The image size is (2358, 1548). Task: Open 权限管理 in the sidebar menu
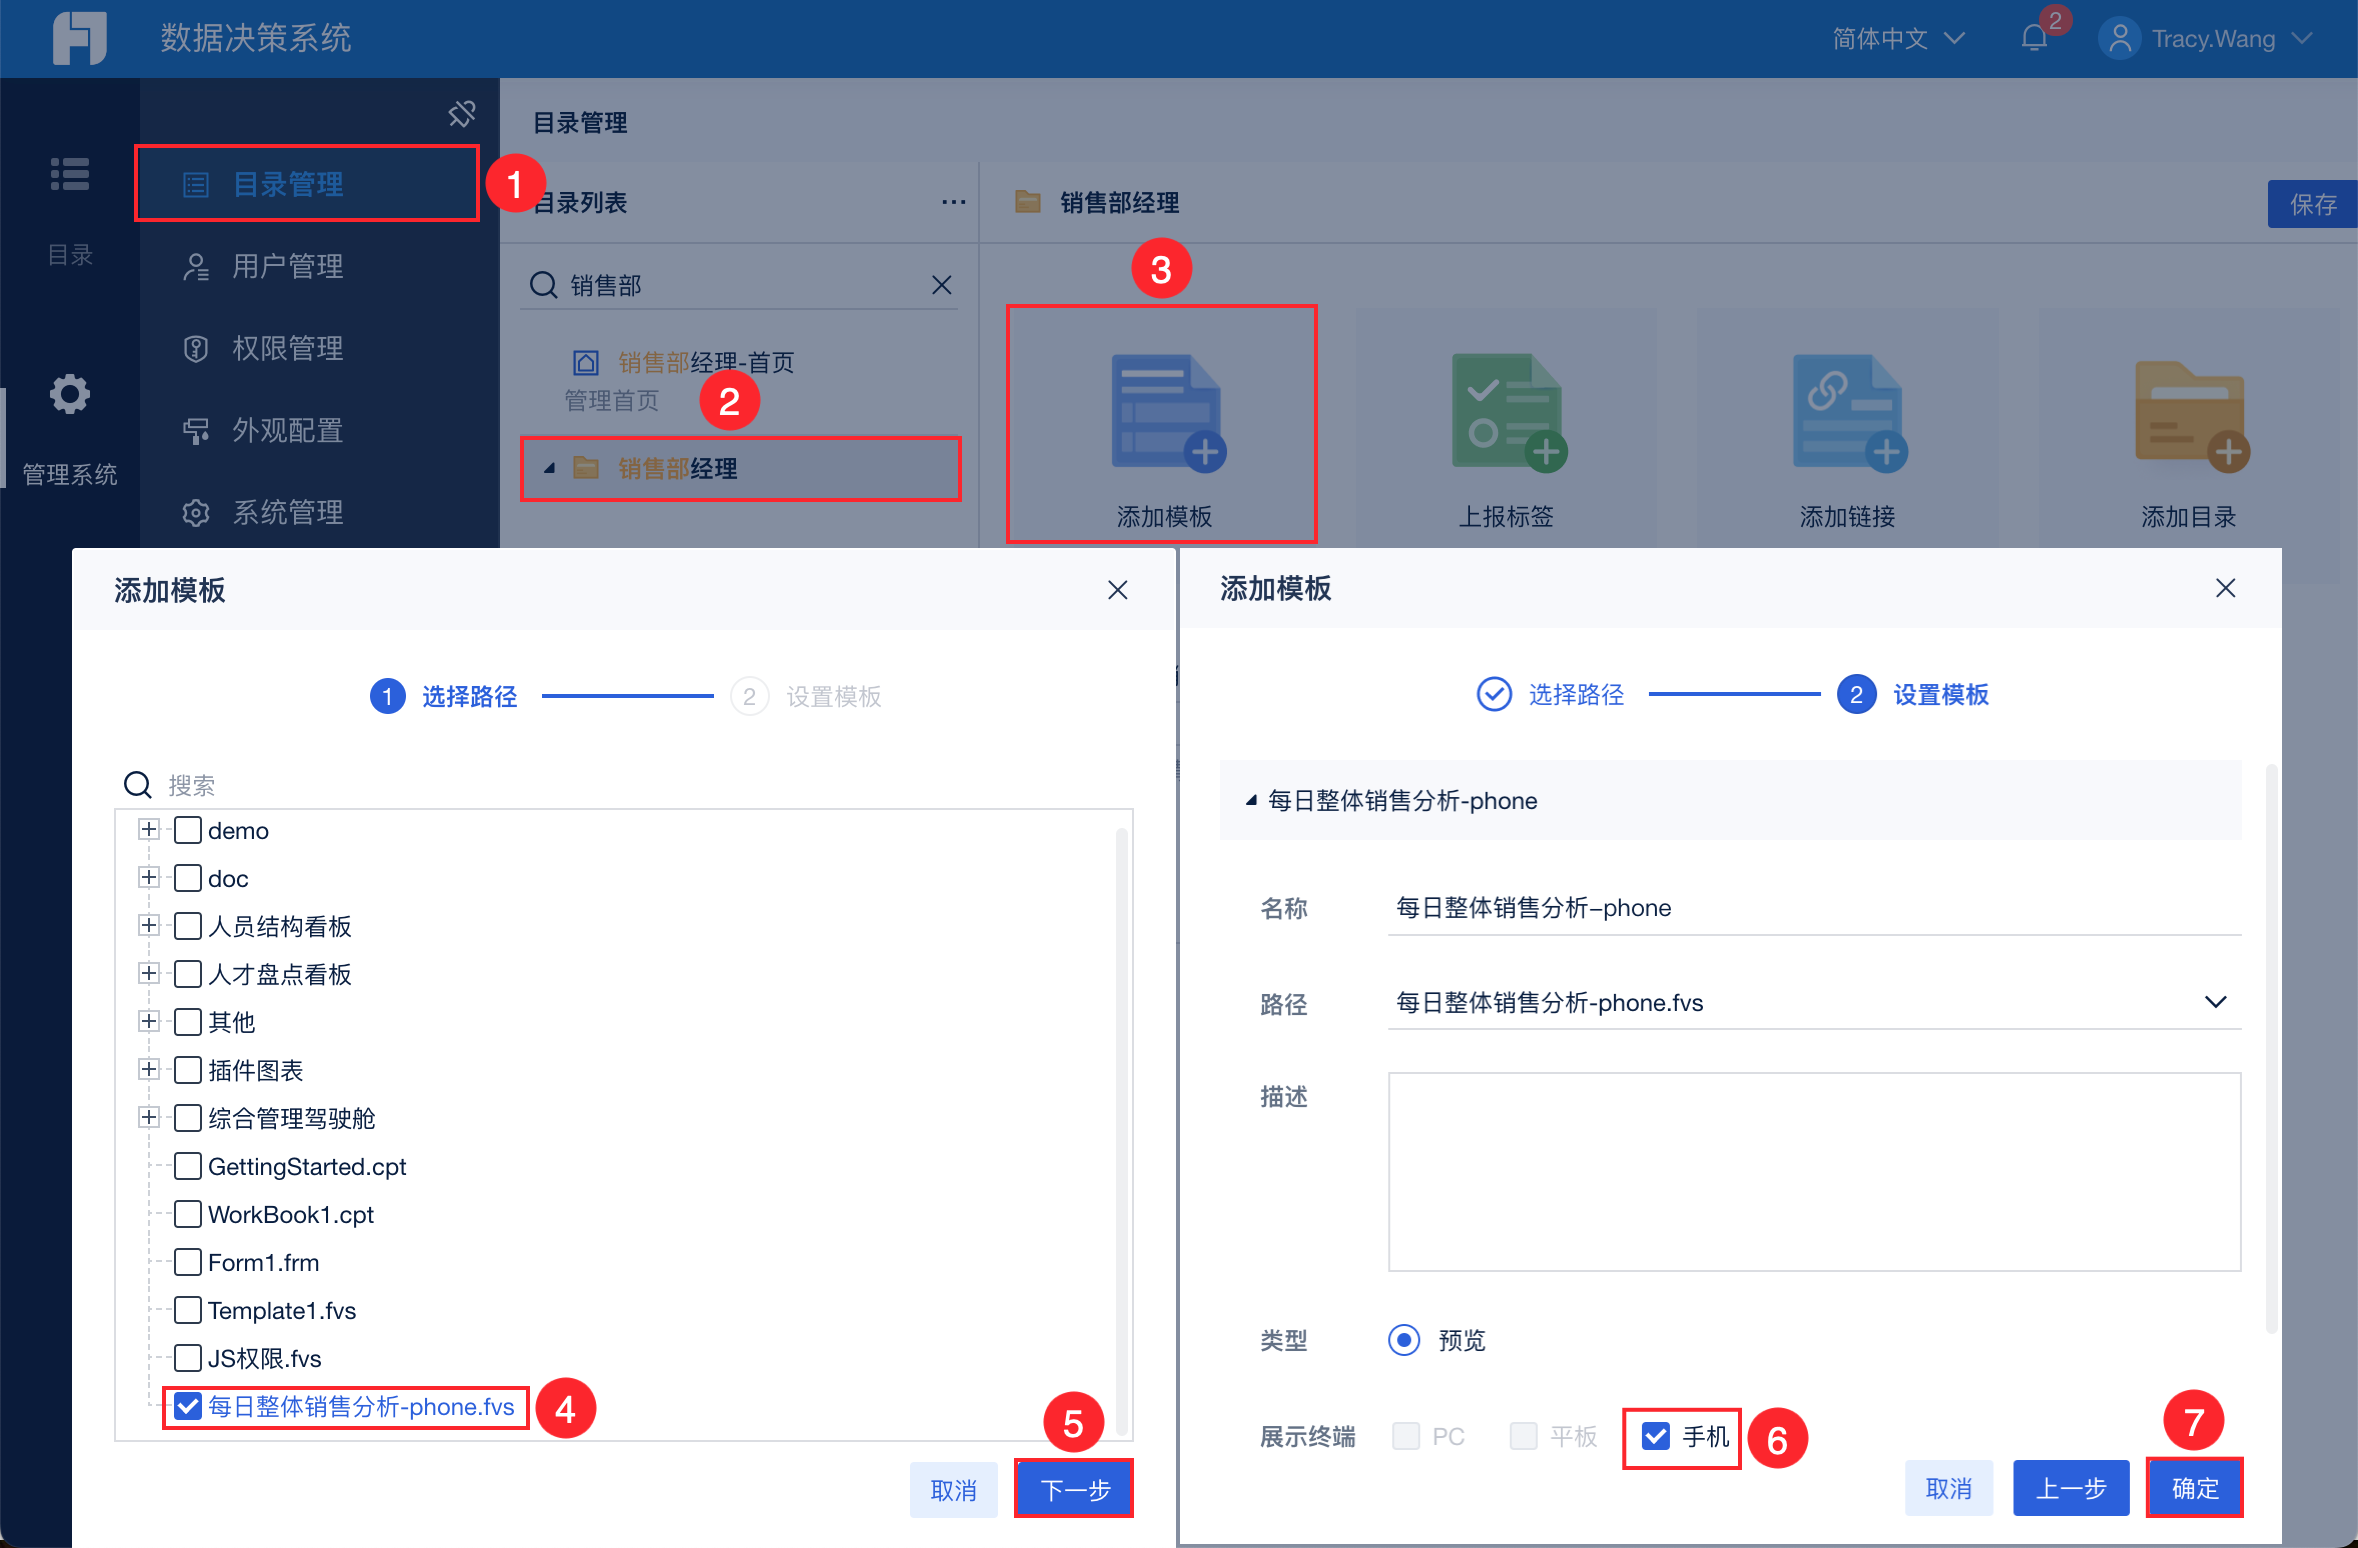(x=287, y=348)
